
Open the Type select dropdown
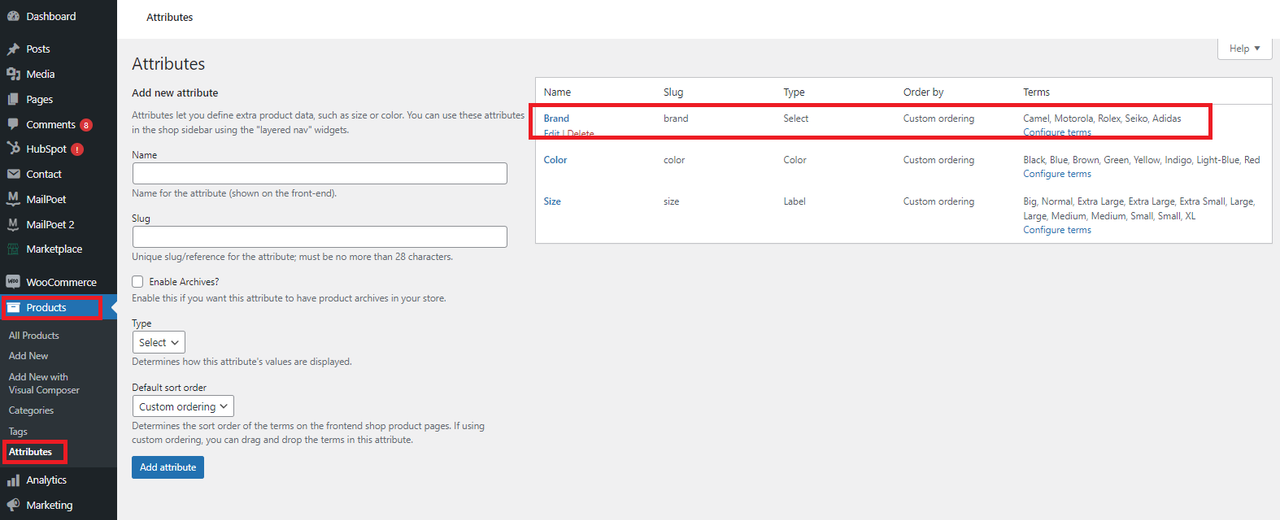[158, 342]
